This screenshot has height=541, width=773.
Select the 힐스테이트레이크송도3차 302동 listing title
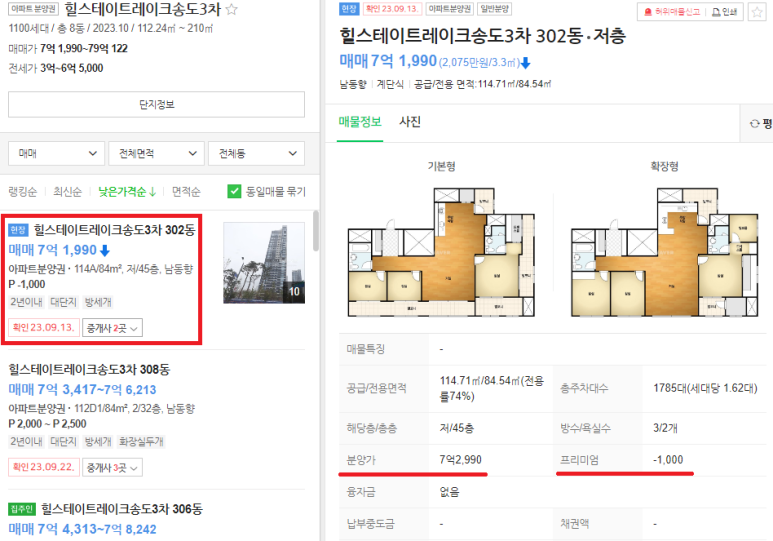tap(114, 230)
